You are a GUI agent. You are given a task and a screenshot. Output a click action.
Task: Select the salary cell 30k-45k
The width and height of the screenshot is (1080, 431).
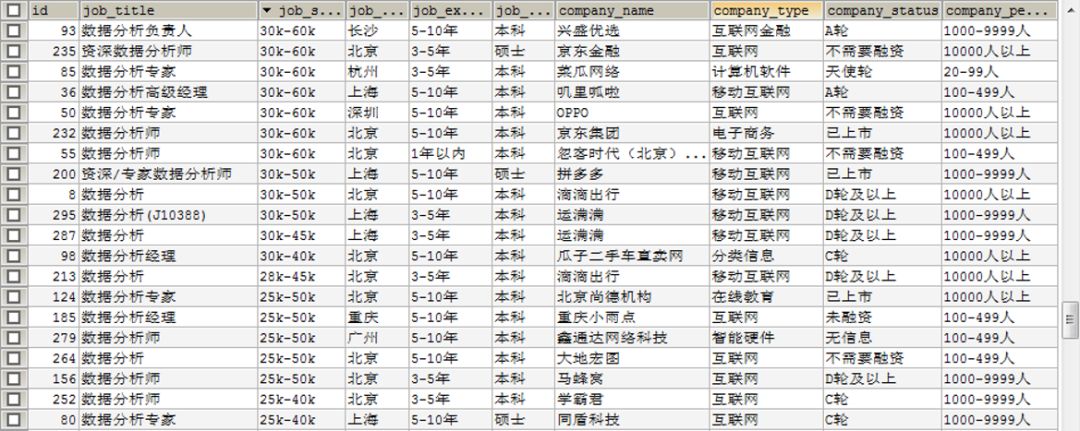coord(302,235)
